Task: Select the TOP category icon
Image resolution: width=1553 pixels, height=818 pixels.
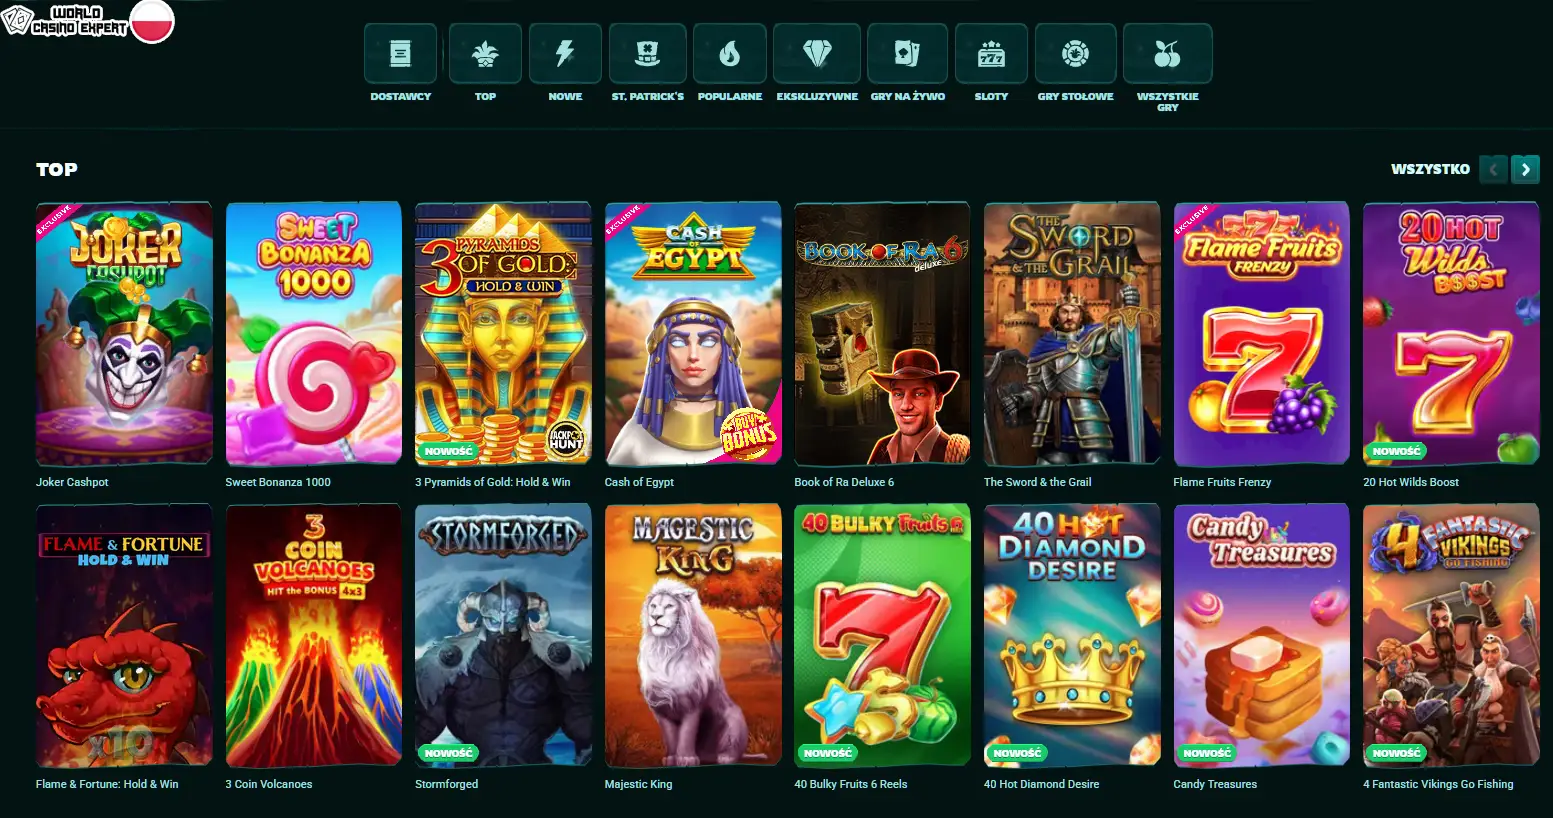Action: (x=485, y=53)
